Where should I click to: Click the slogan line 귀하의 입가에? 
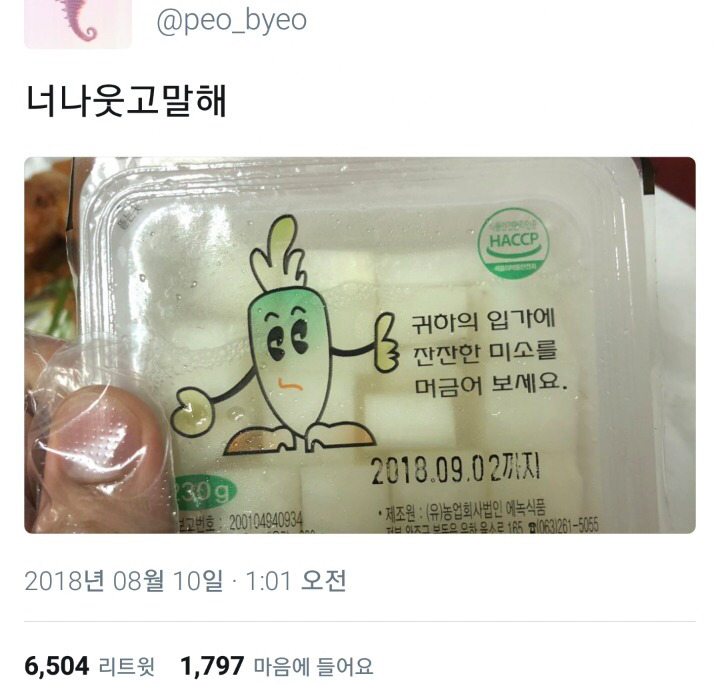483,320
